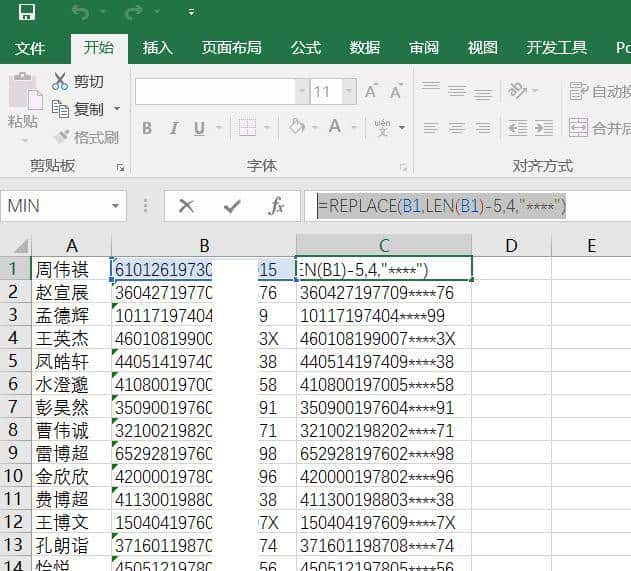The image size is (631, 571).
Task: Expand the fill color dropdown arrow
Action: [x=315, y=128]
